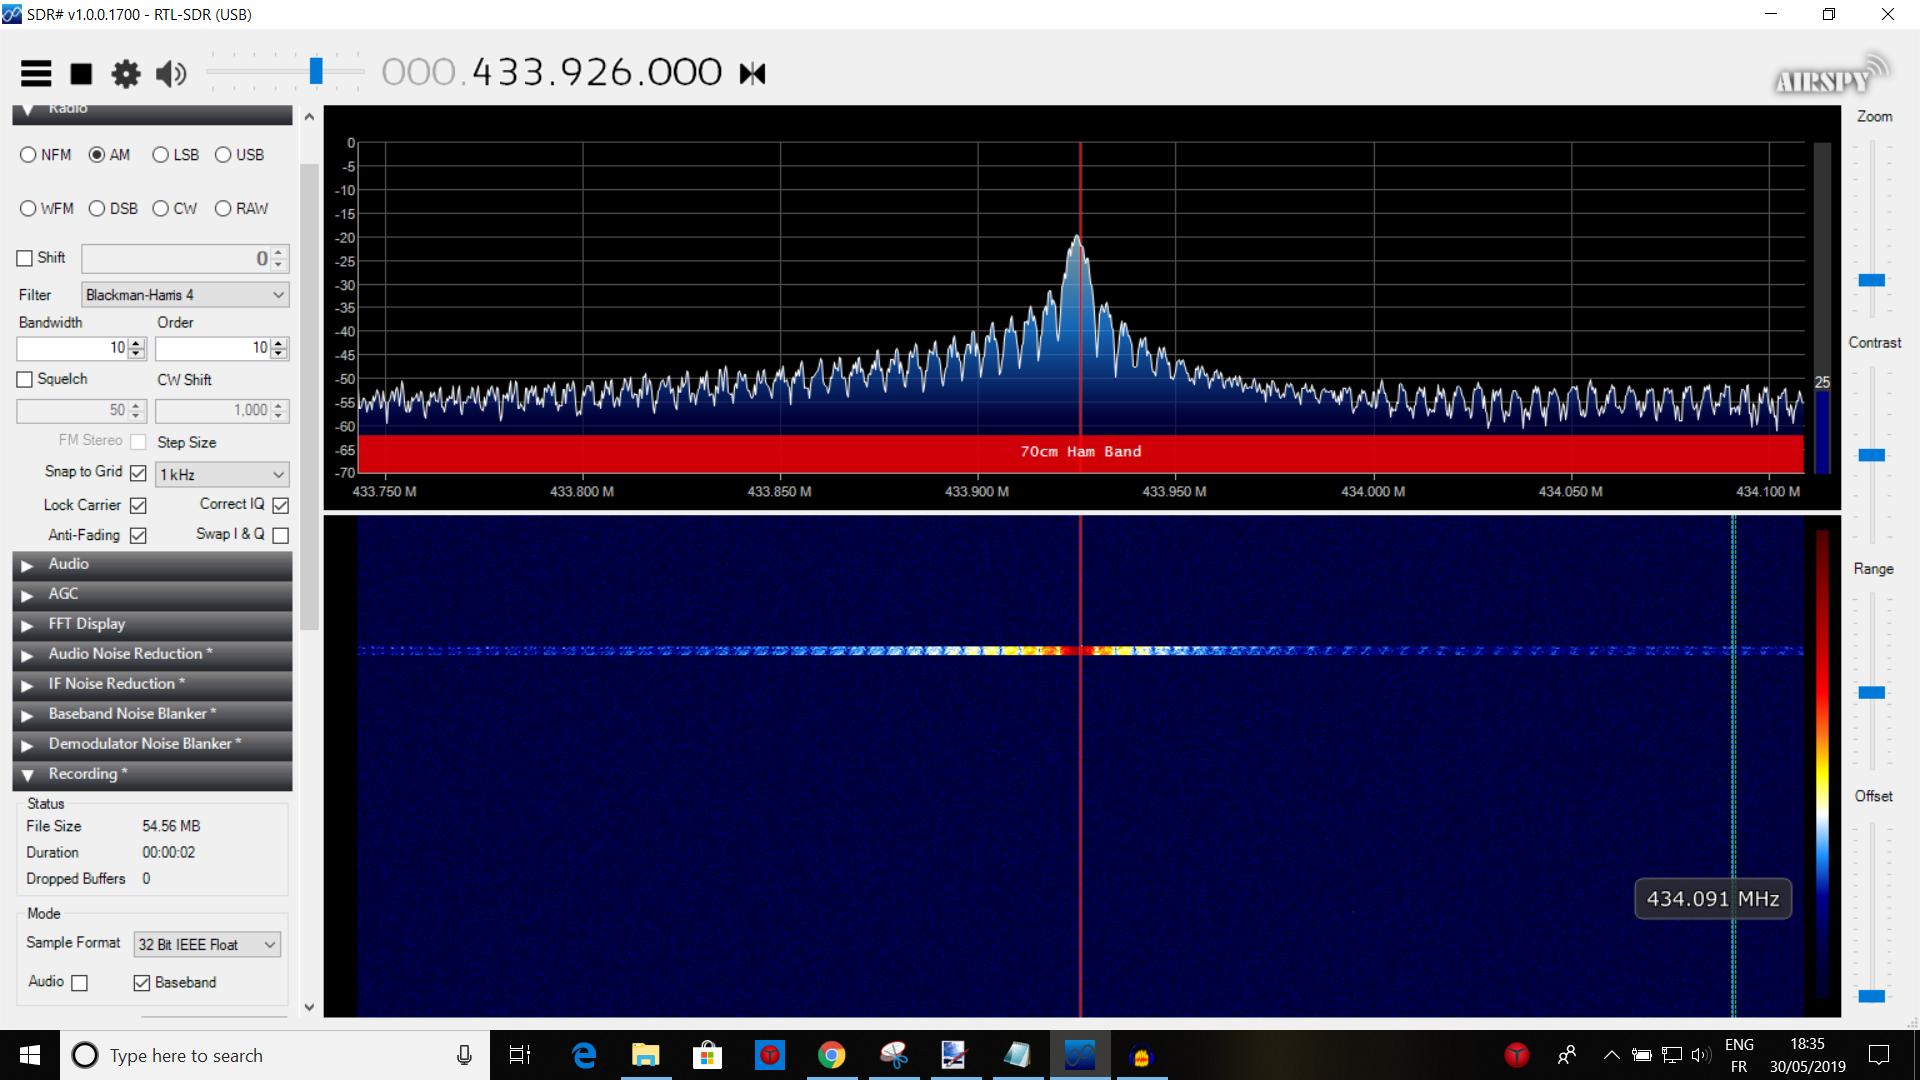
Task: Enable the Squelch checkbox
Action: coord(25,380)
